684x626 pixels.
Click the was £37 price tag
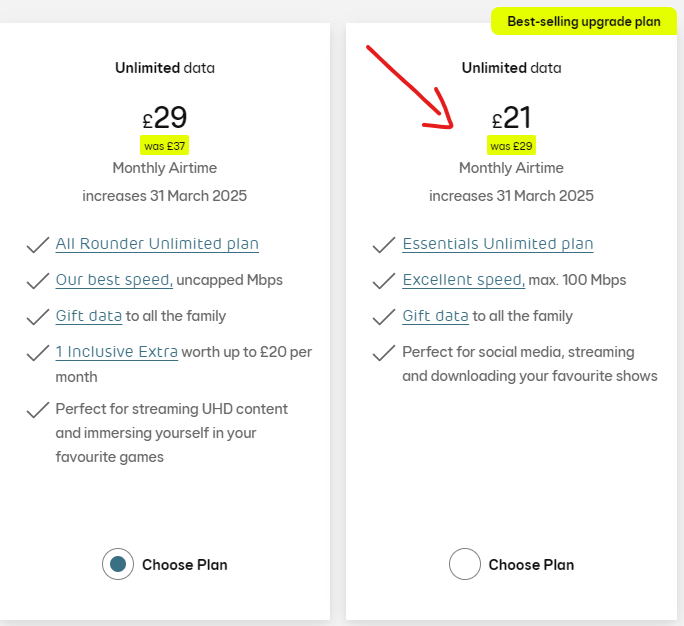click(164, 145)
